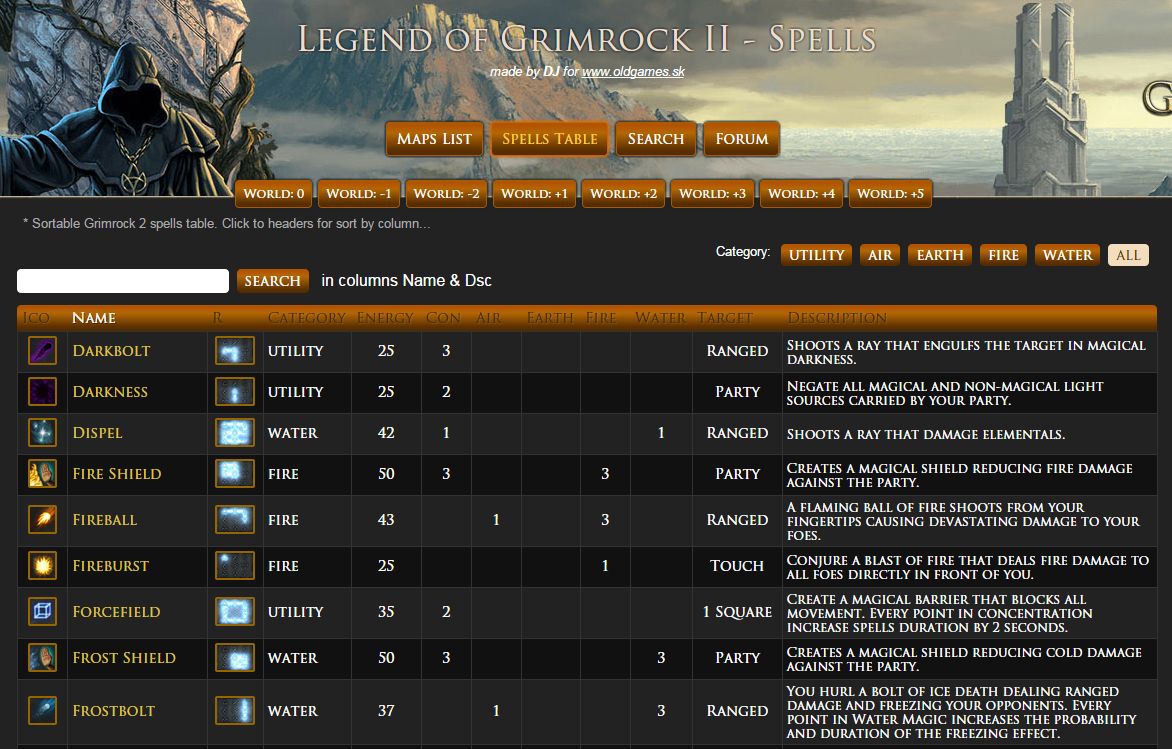Go to World: +3 map
Image resolution: width=1172 pixels, height=749 pixels.
click(x=712, y=194)
